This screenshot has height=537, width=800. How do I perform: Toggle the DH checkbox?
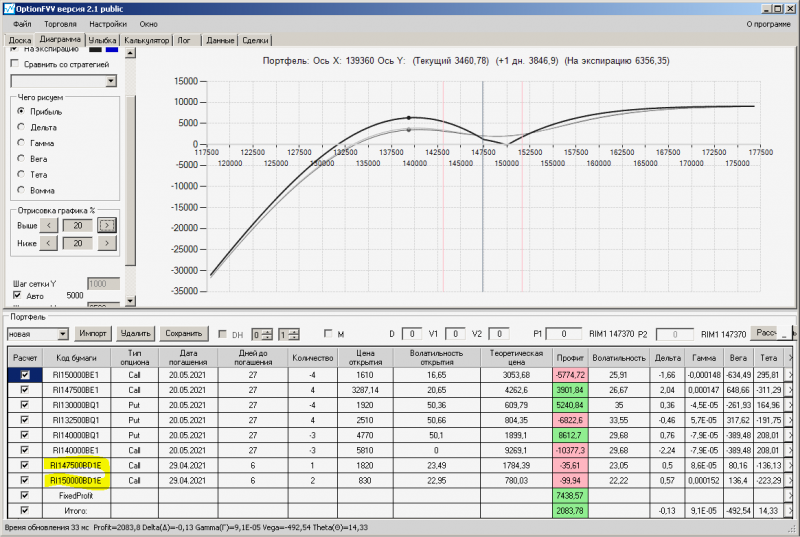tap(222, 334)
